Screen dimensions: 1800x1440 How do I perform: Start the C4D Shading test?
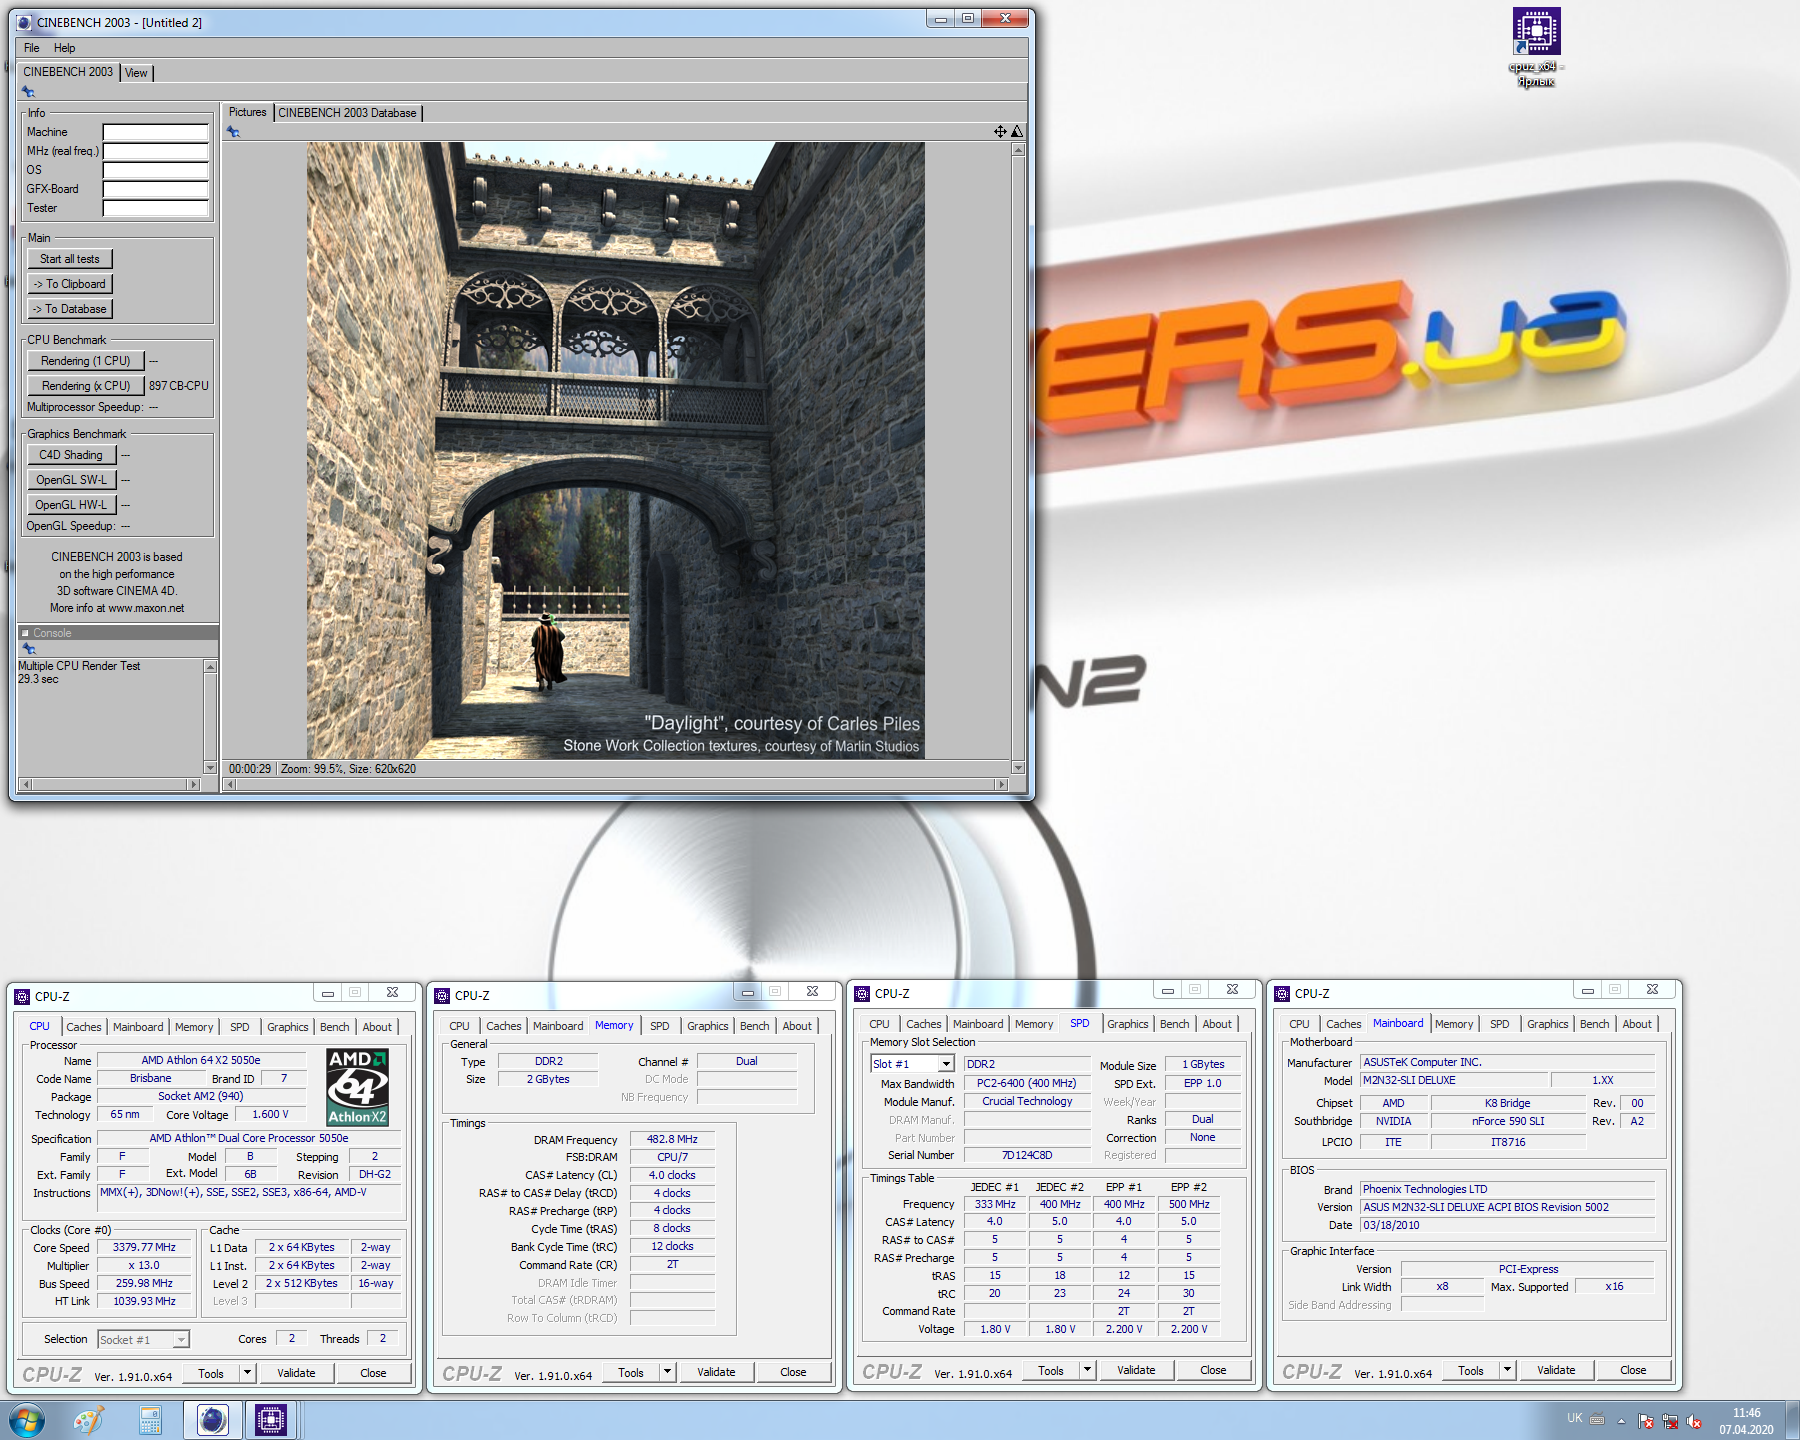click(x=71, y=455)
